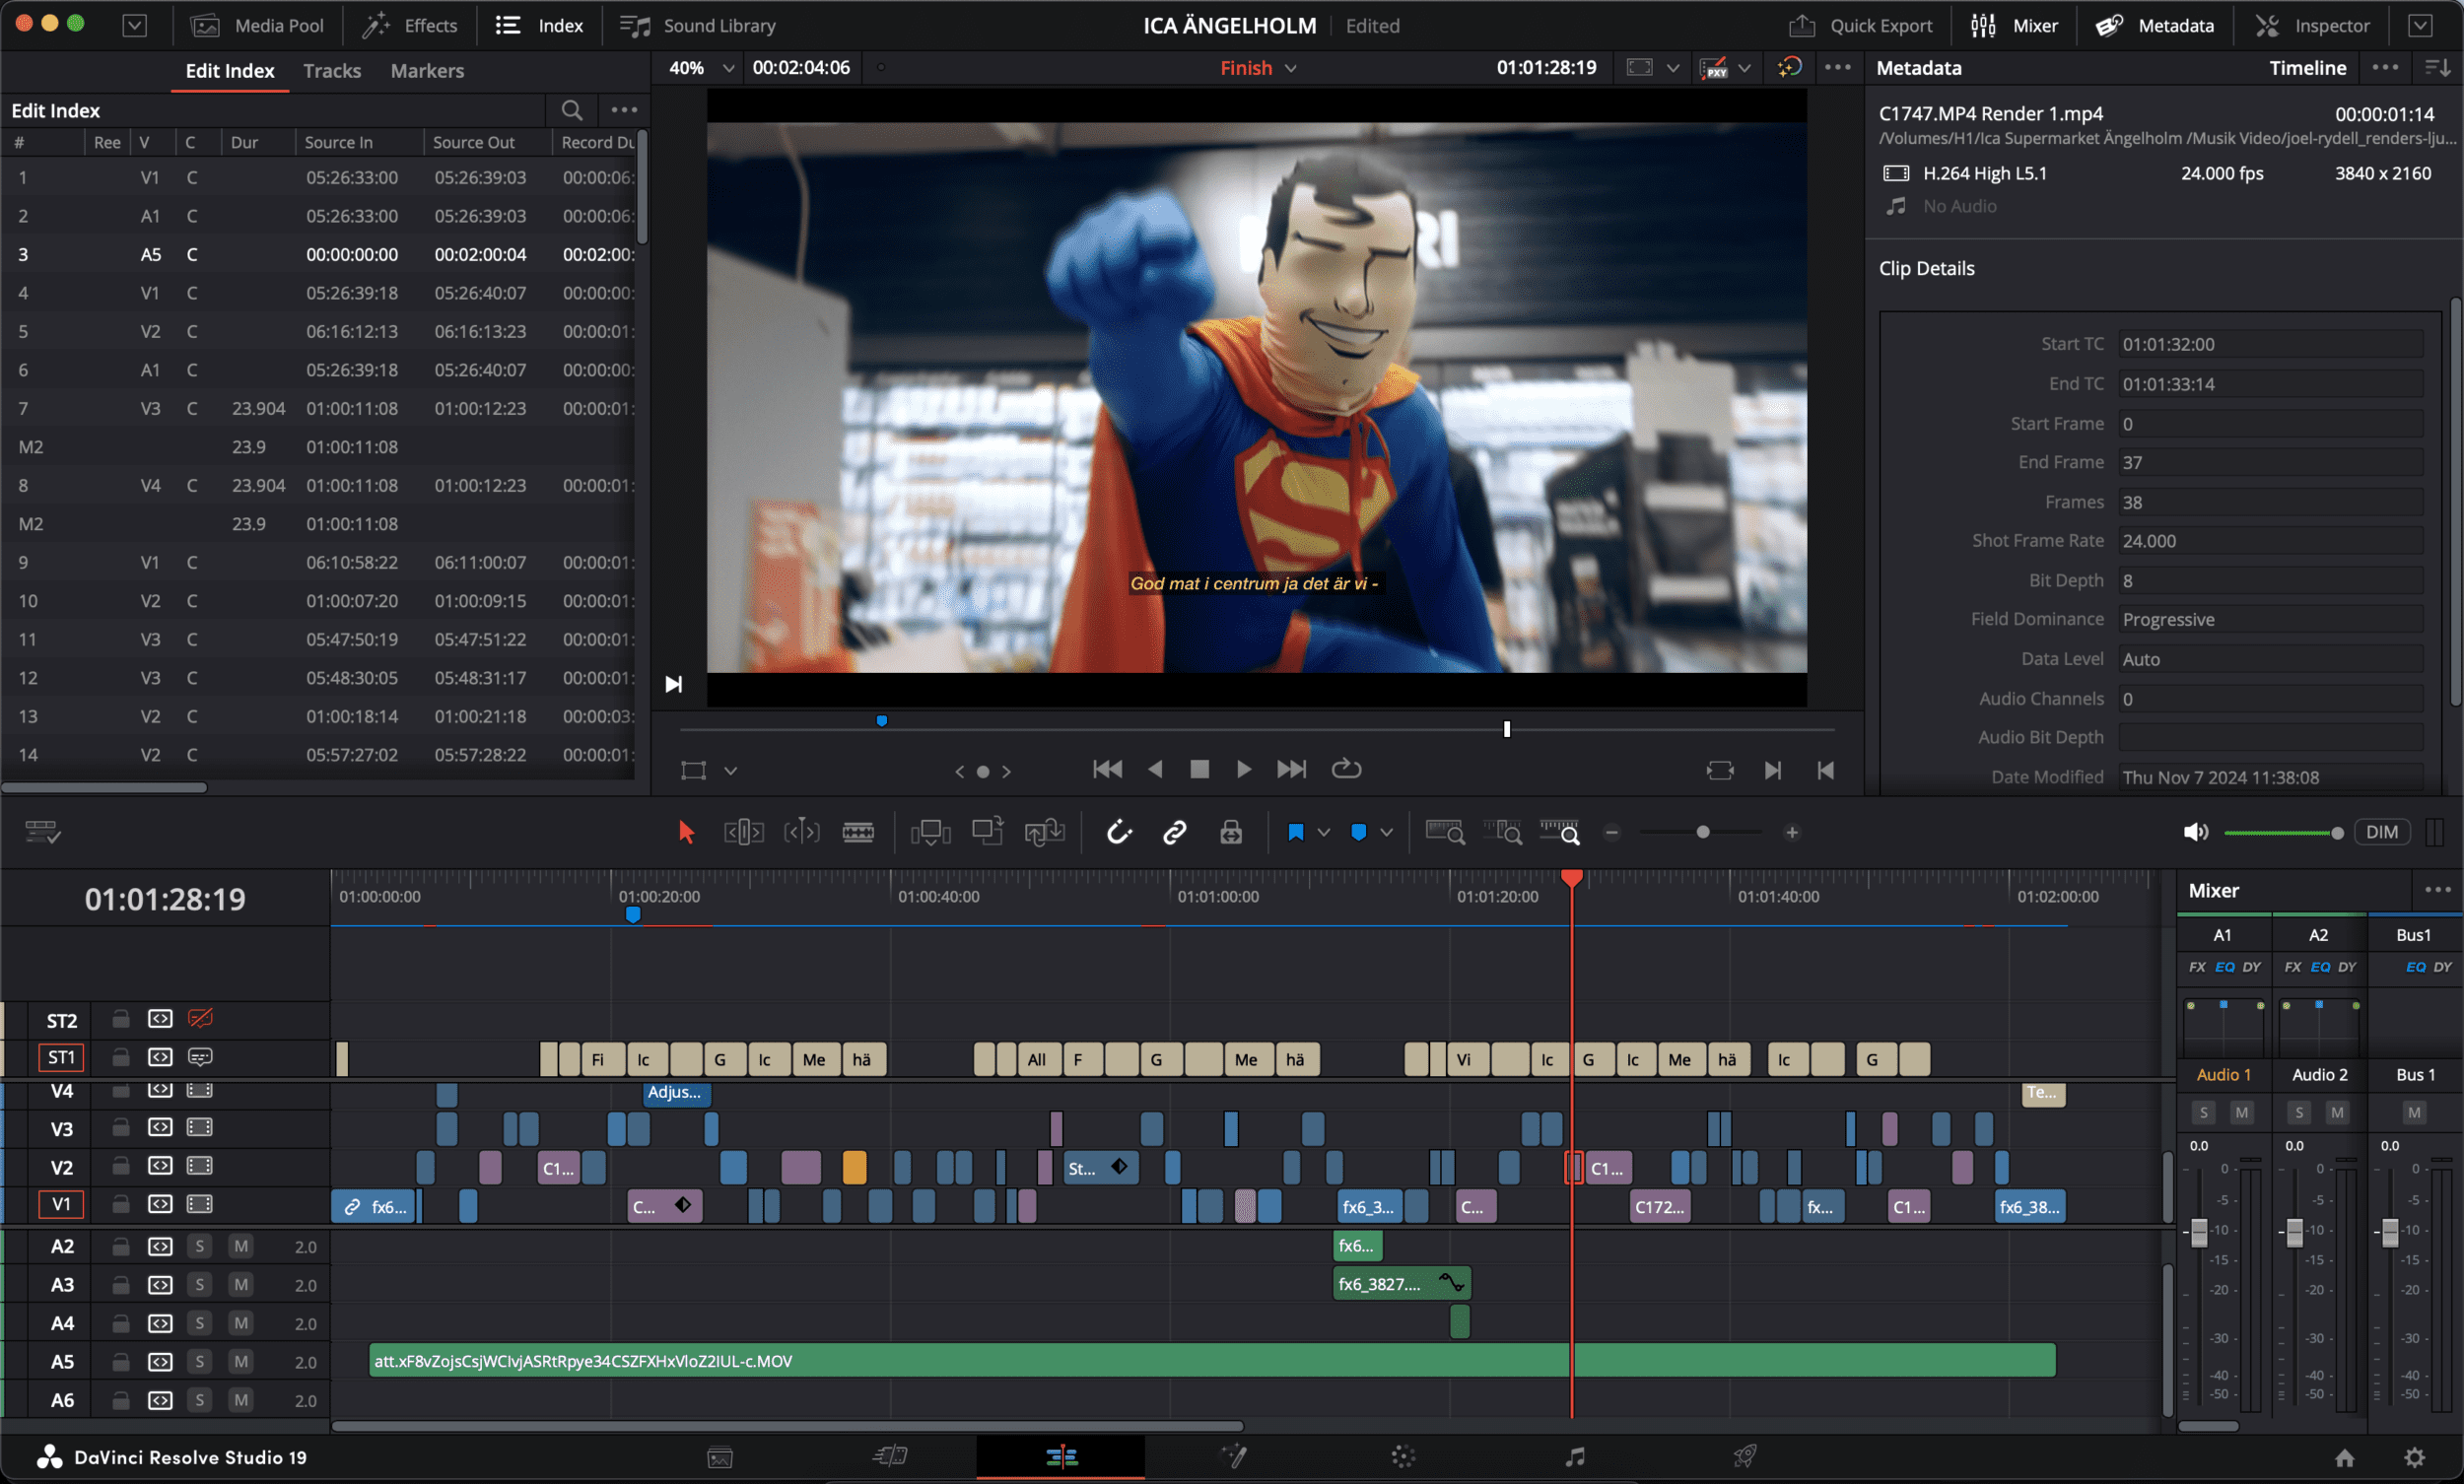Select the V1 destination control
The image size is (2464, 1484).
point(61,1205)
